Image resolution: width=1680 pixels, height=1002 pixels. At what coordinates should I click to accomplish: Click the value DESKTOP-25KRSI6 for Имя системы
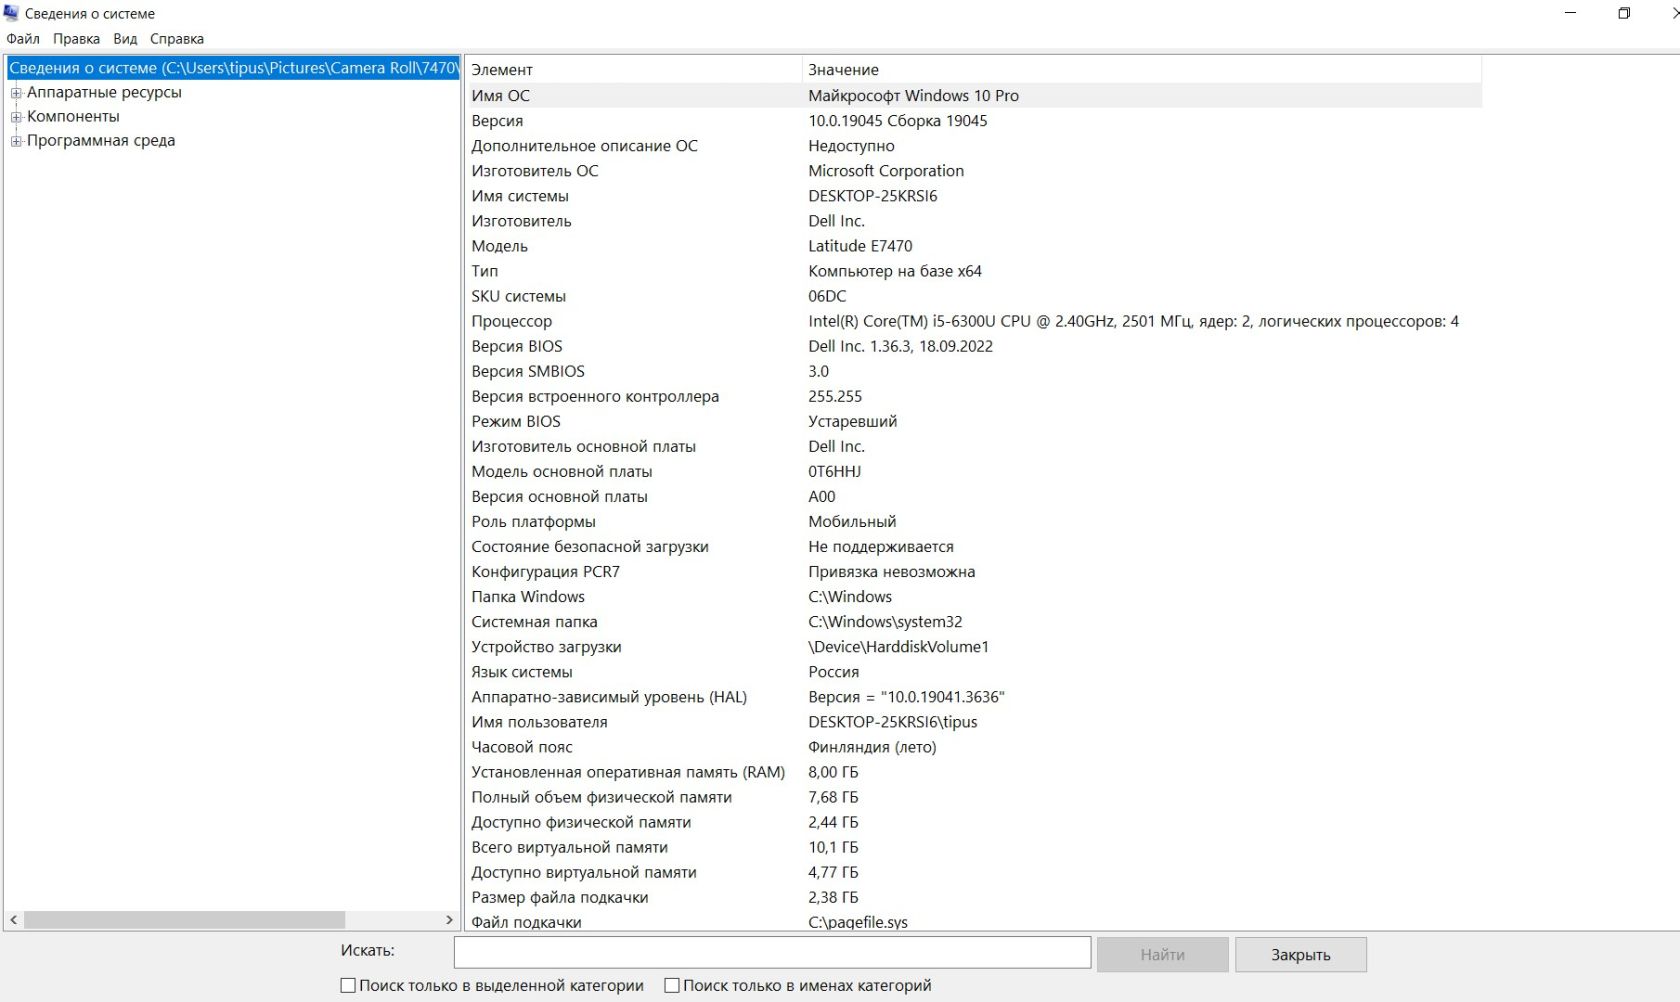(x=872, y=196)
